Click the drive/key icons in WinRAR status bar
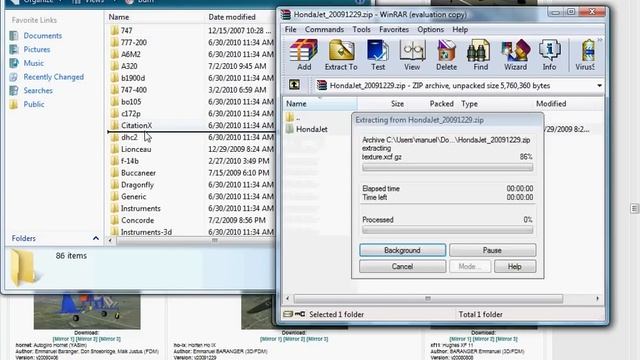Viewport: 640px width, 360px height. (x=294, y=314)
